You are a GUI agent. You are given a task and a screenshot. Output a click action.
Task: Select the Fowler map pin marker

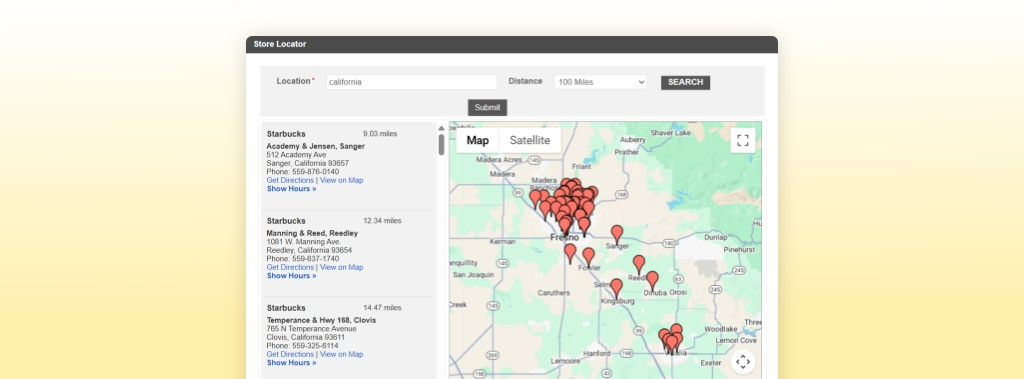(x=588, y=257)
